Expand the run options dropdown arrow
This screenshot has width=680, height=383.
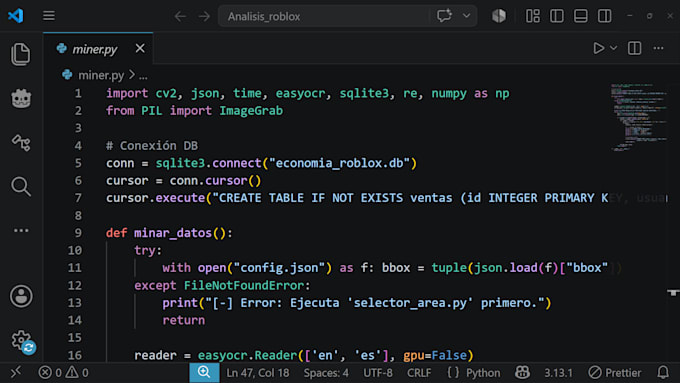[x=614, y=48]
